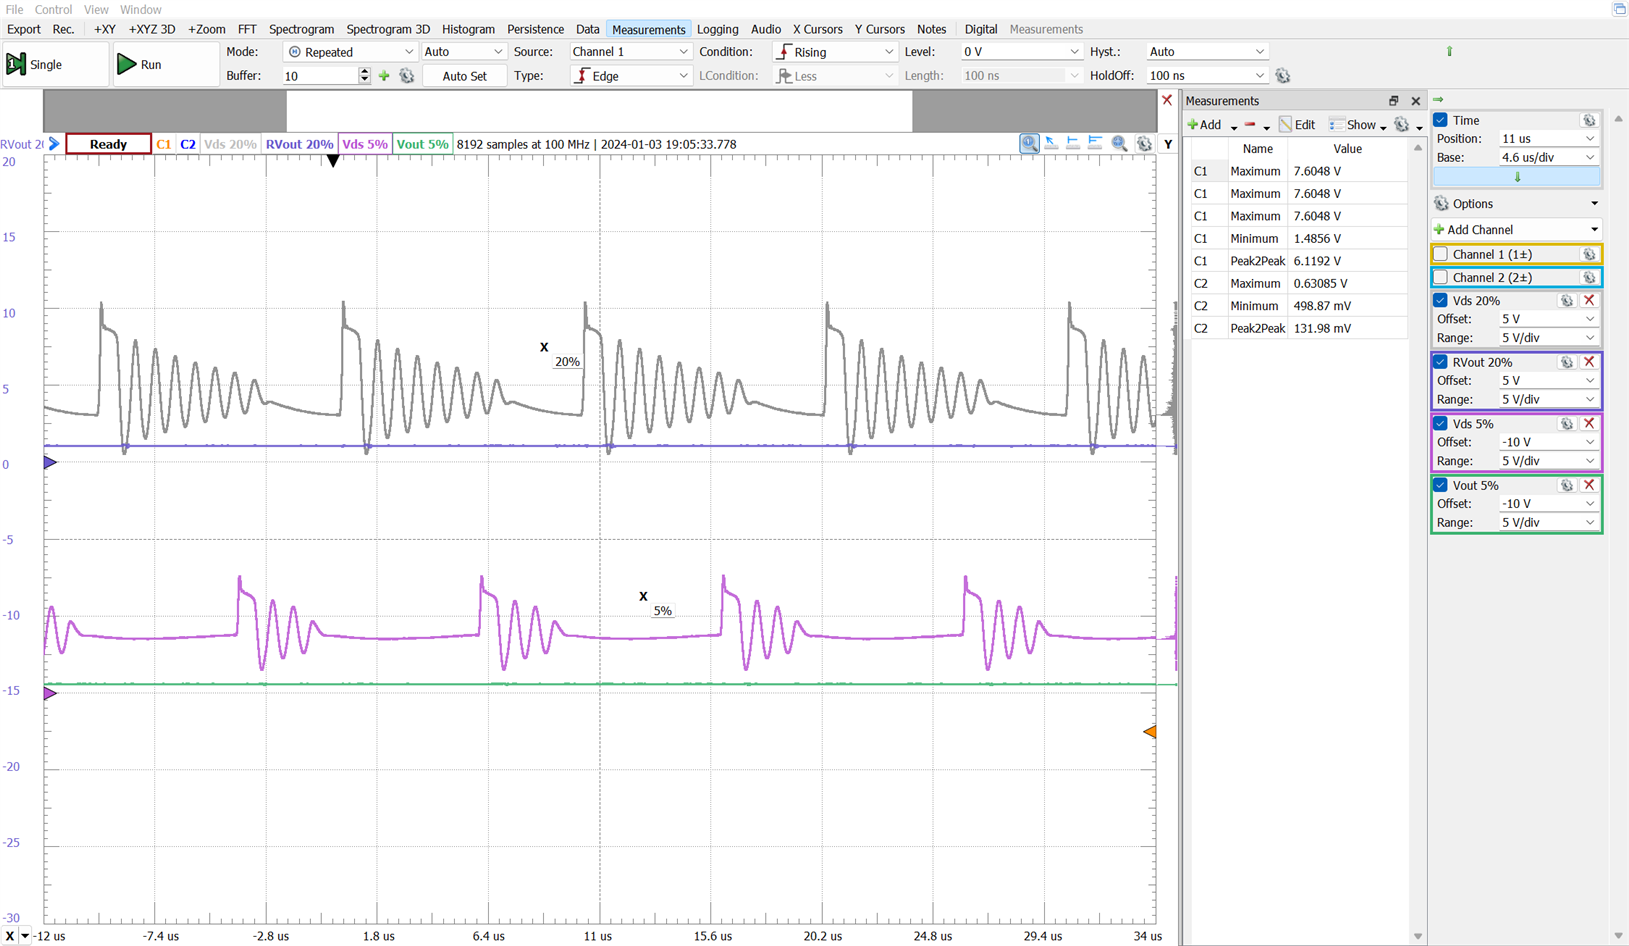Open the File menu
Viewport: 1629px width, 946px height.
tap(14, 9)
